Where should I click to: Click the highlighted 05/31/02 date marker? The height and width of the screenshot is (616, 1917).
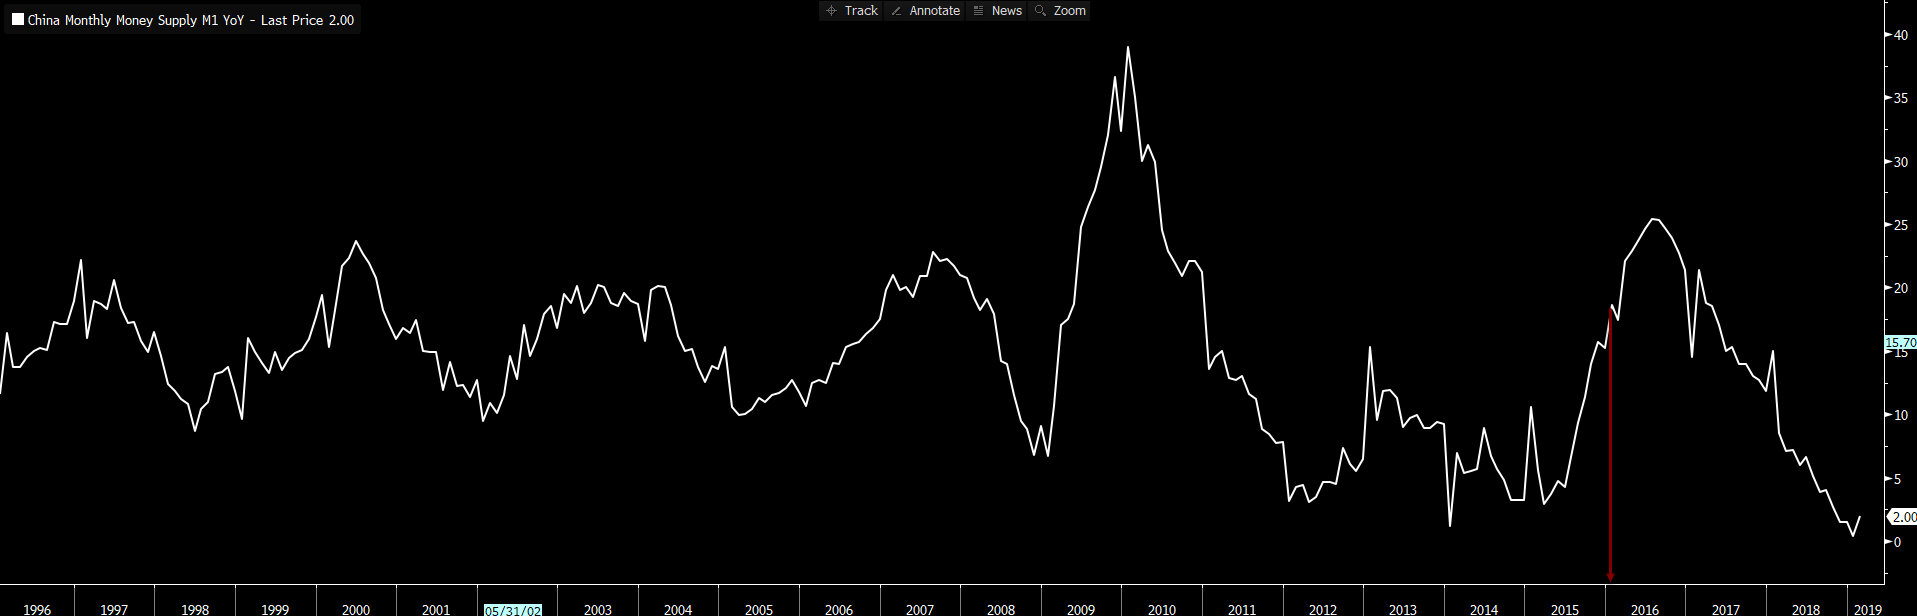[513, 610]
